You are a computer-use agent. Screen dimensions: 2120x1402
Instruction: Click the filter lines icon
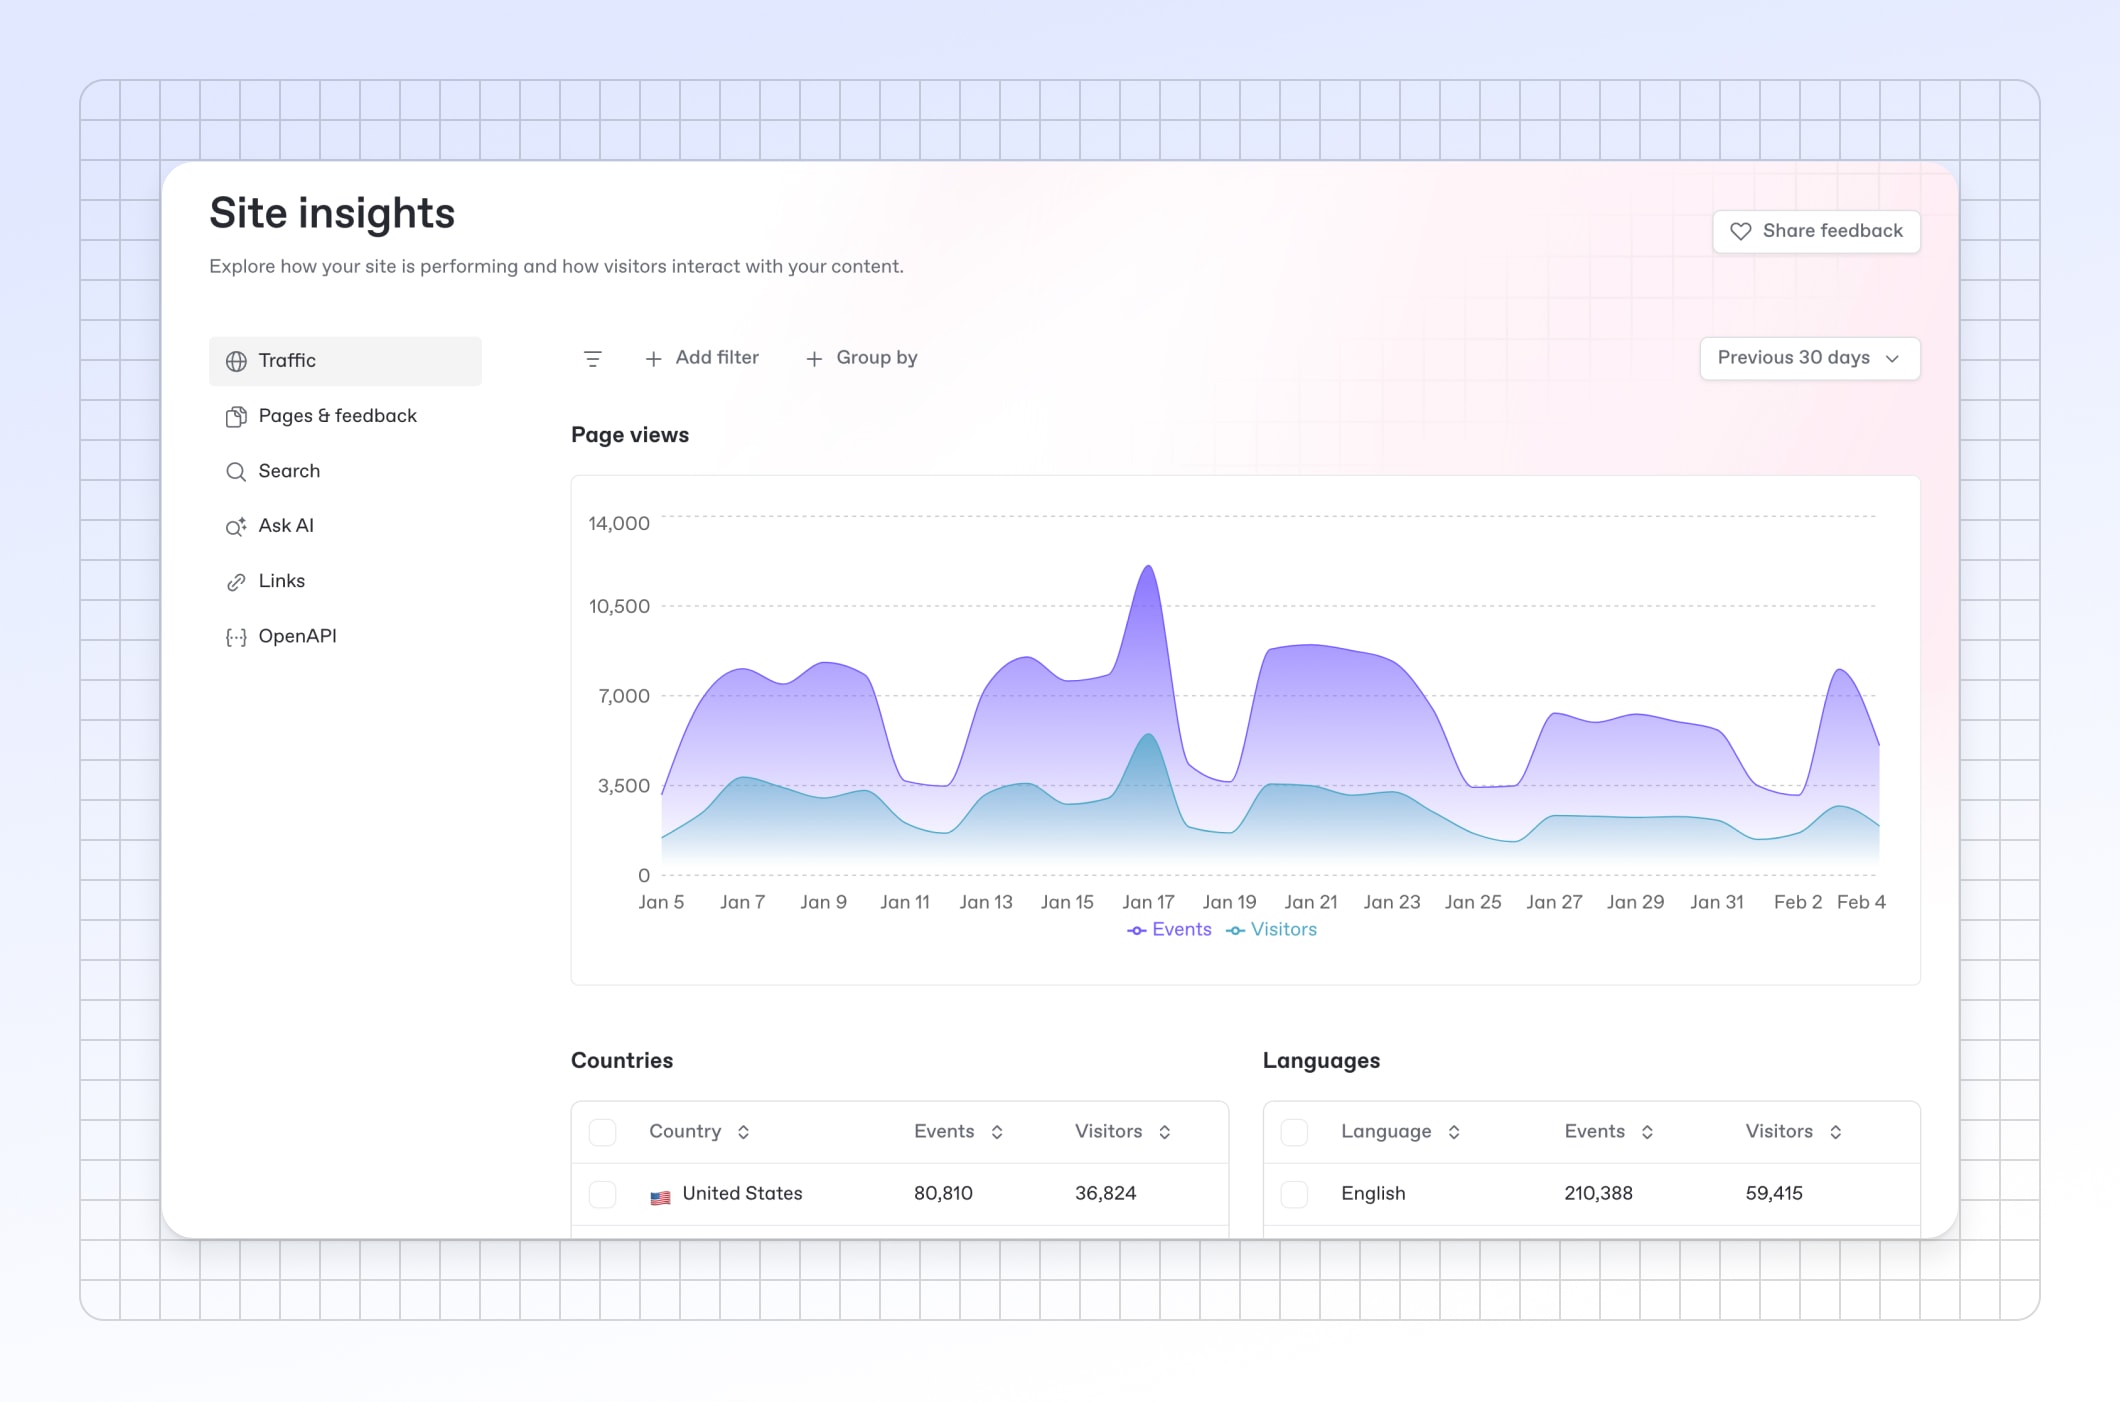pos(593,359)
